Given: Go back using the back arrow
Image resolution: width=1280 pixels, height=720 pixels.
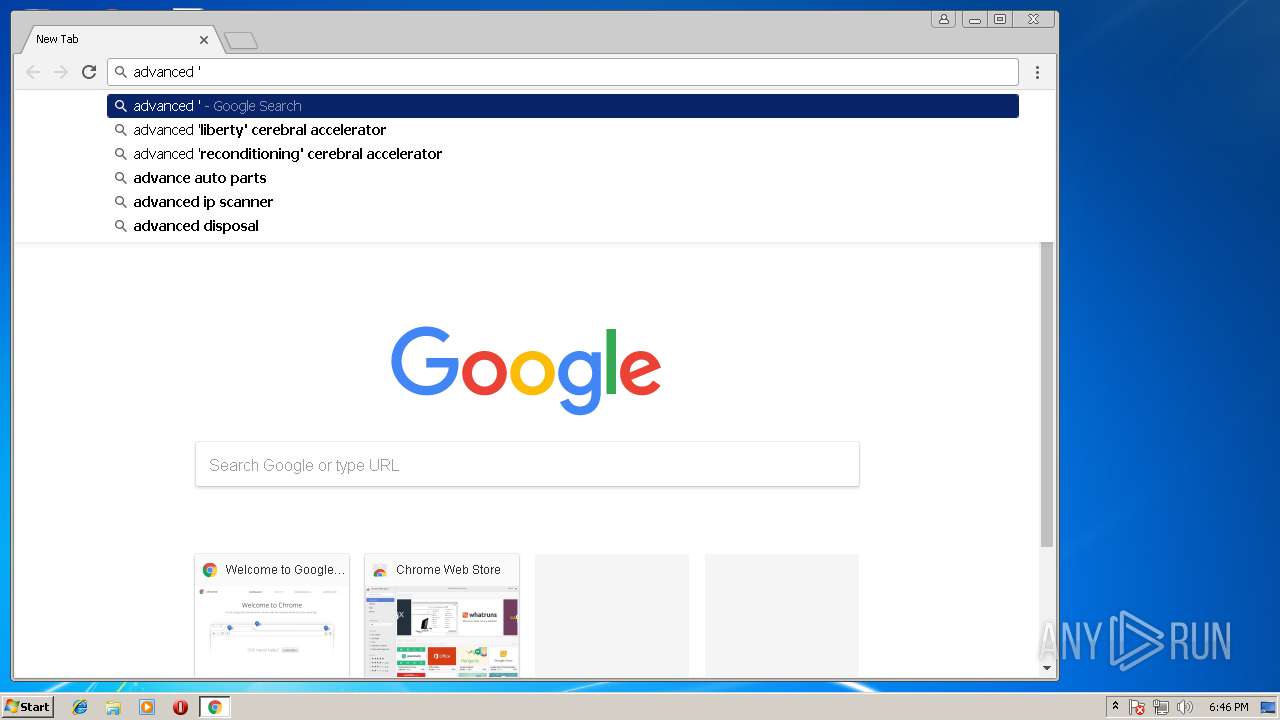Looking at the screenshot, I should pos(33,72).
